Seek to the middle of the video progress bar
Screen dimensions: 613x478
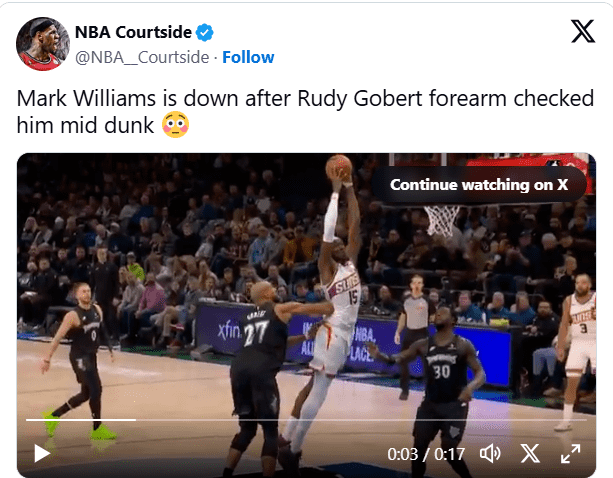coord(306,420)
